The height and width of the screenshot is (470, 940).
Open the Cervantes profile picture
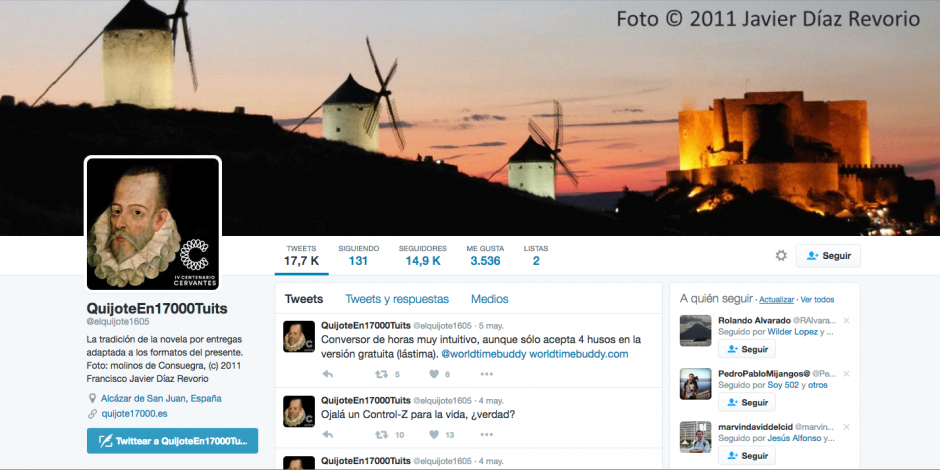[x=153, y=224]
